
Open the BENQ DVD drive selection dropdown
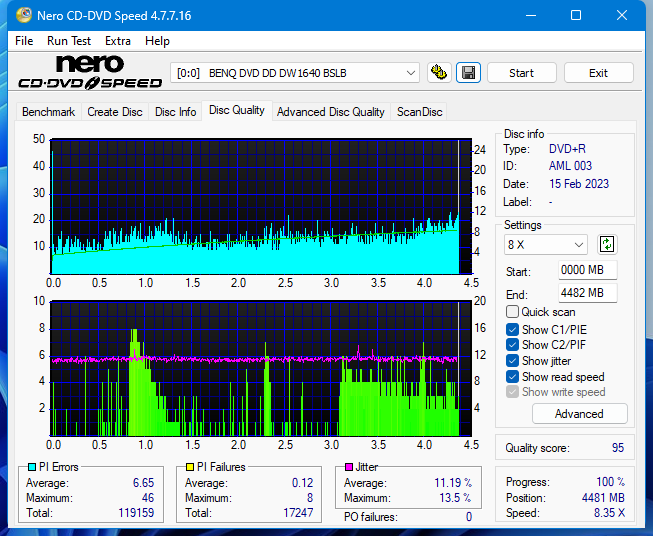click(x=295, y=73)
